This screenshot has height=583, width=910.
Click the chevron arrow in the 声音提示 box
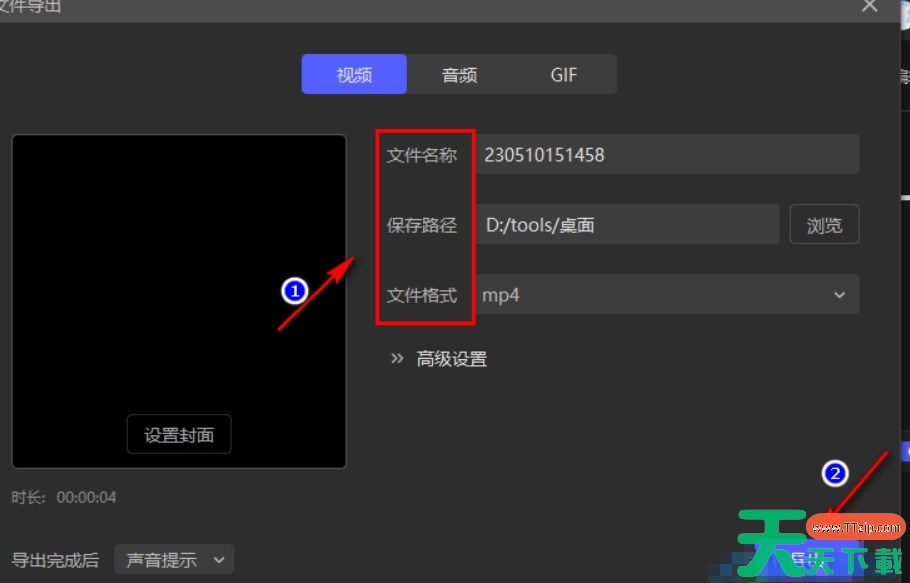[x=219, y=560]
